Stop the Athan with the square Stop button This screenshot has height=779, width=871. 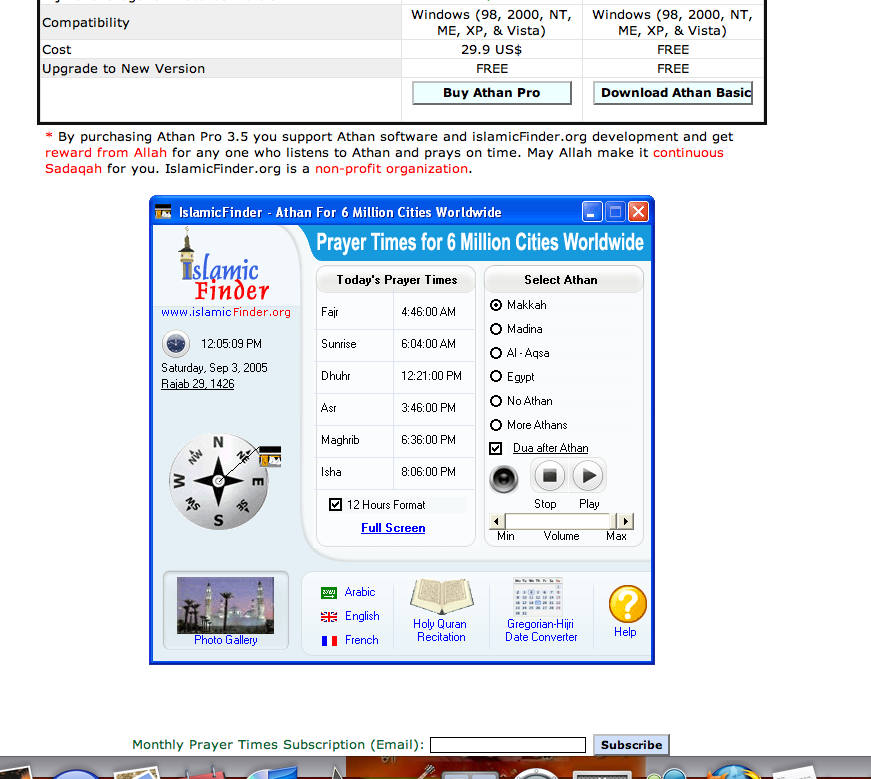point(549,476)
